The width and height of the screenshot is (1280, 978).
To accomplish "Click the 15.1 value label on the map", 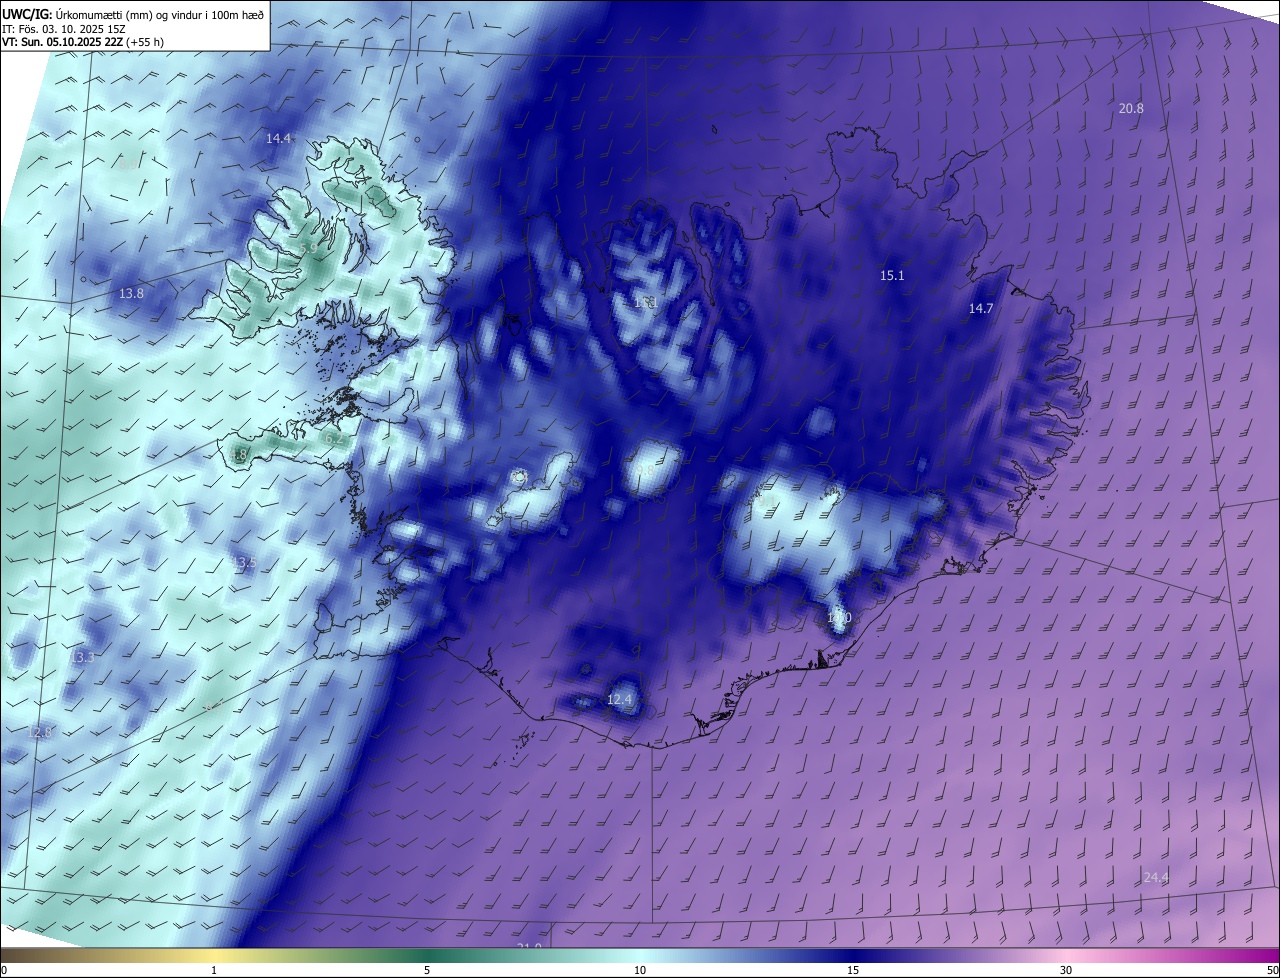I will tap(892, 275).
